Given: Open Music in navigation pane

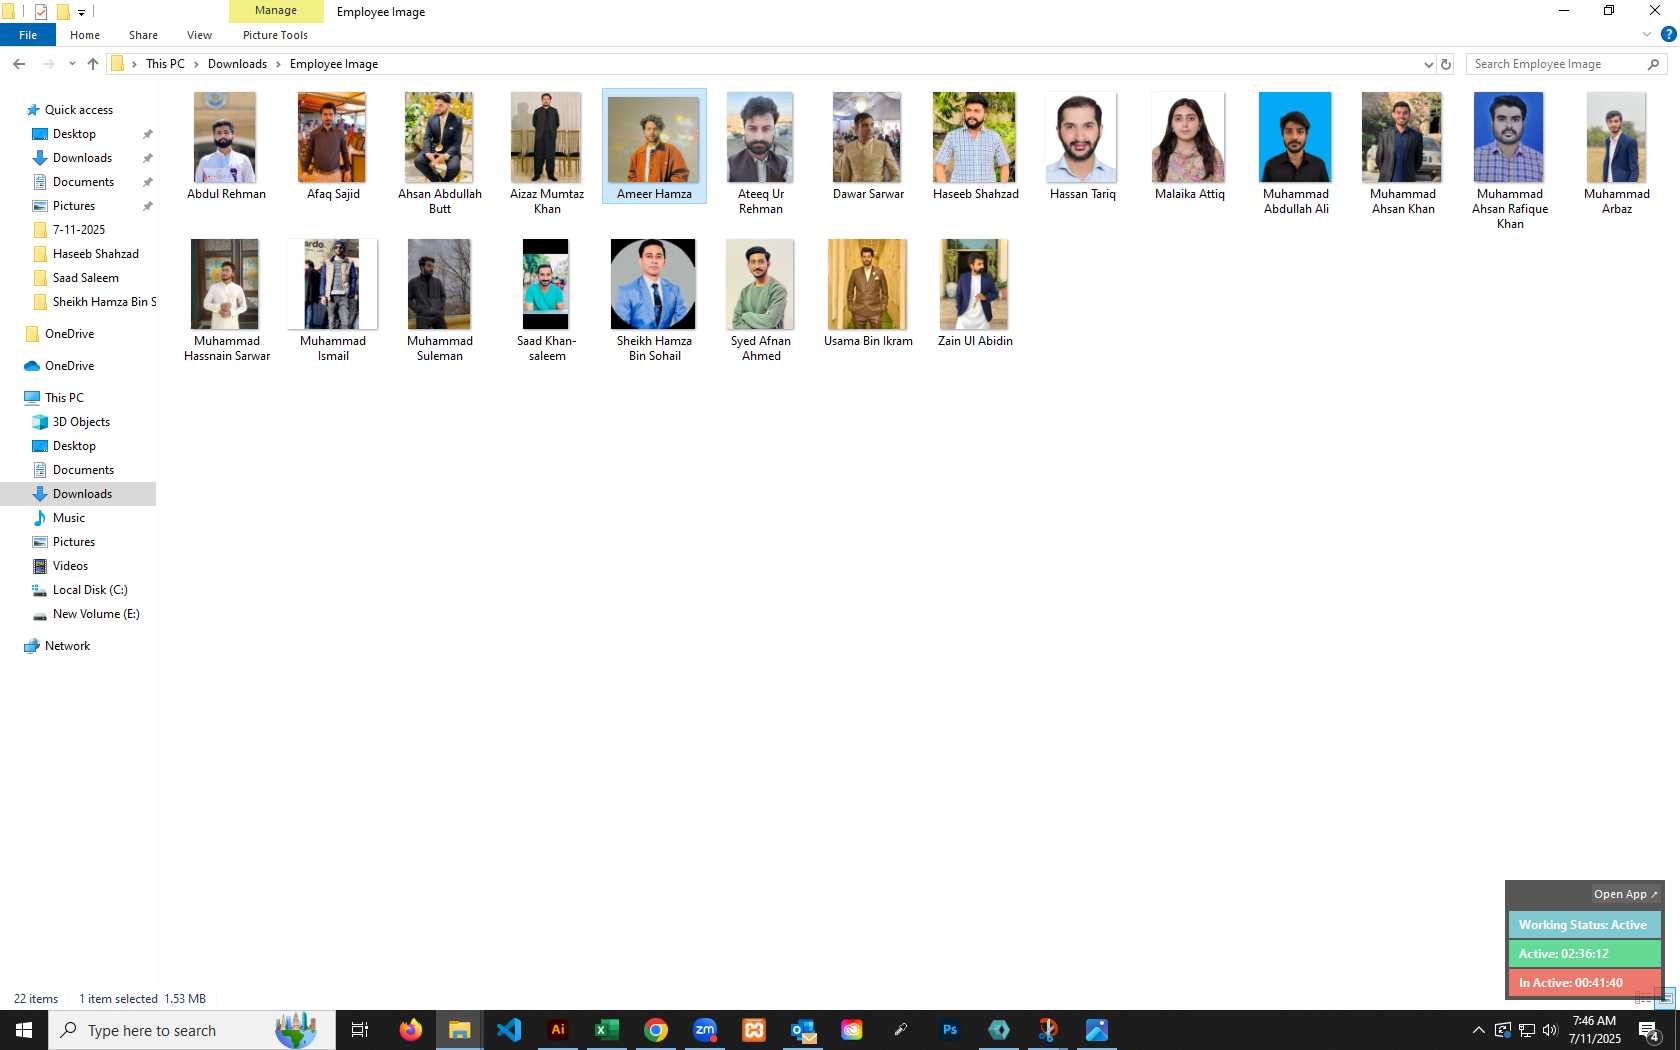Looking at the screenshot, I should pyautogui.click(x=68, y=518).
